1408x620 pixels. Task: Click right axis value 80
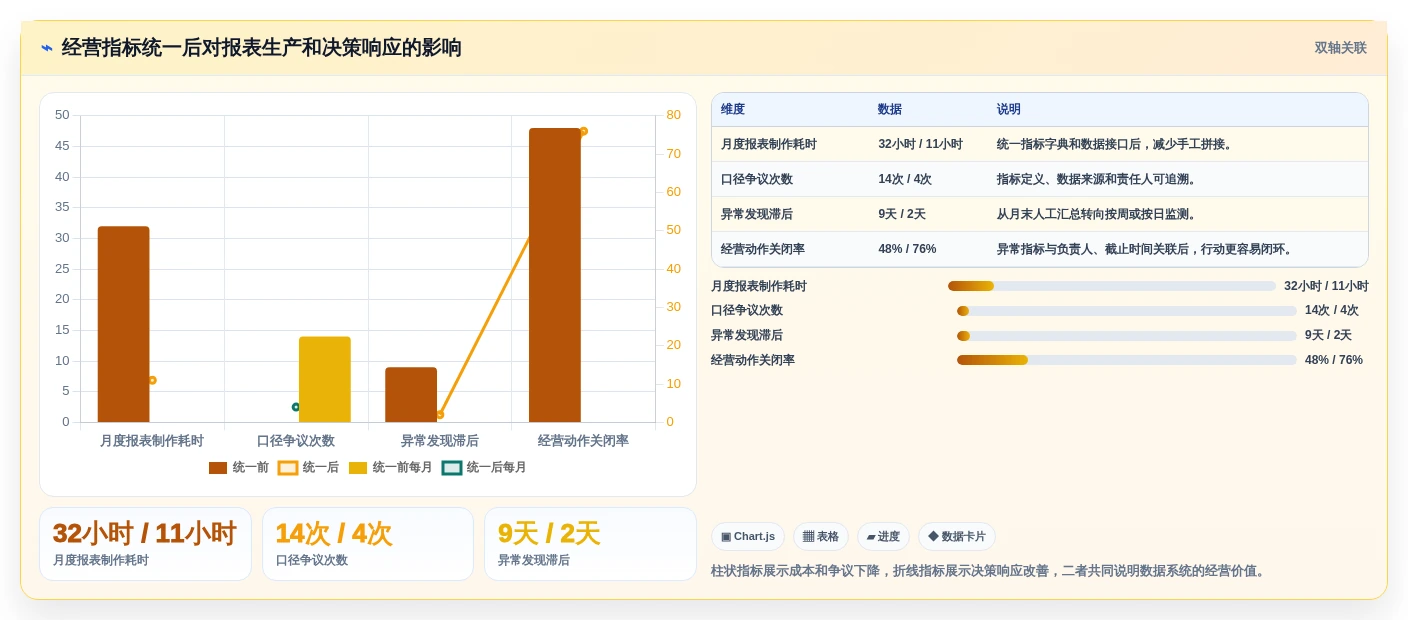click(x=673, y=115)
